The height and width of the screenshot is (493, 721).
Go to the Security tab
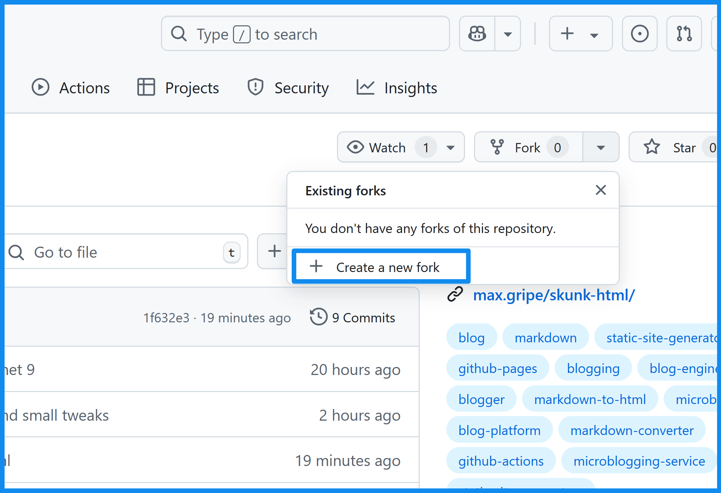(x=288, y=88)
